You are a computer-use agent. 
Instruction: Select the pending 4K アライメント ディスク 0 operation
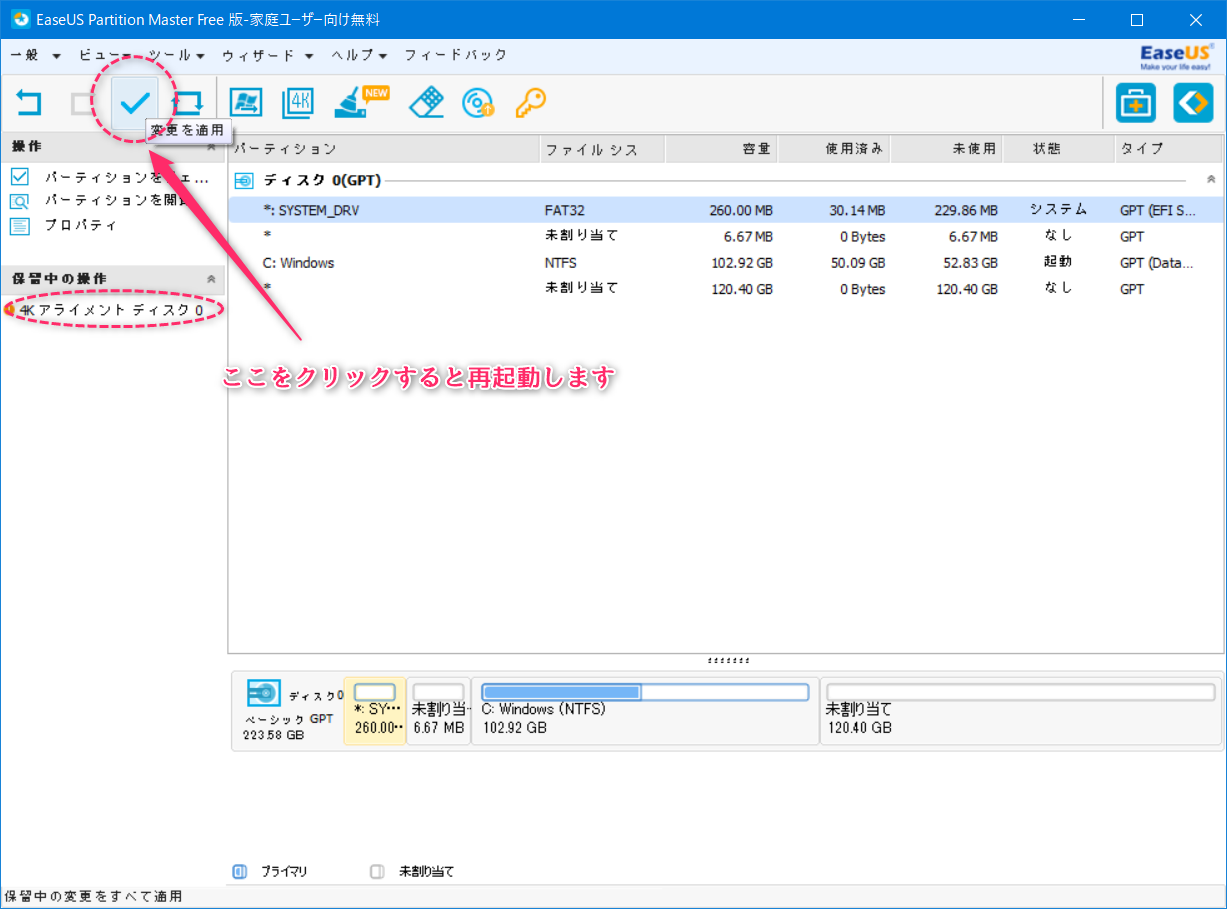(x=111, y=310)
